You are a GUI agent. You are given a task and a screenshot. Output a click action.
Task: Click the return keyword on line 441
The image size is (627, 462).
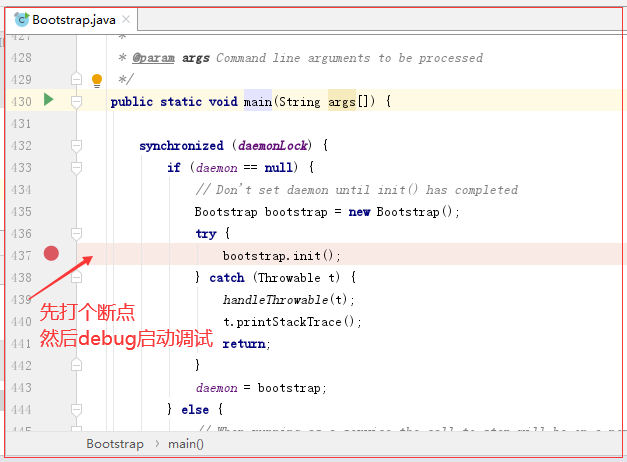tap(244, 344)
